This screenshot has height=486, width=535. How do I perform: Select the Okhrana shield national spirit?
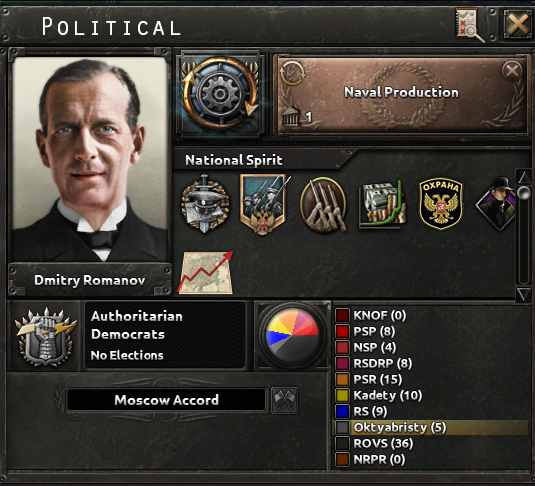pos(441,204)
